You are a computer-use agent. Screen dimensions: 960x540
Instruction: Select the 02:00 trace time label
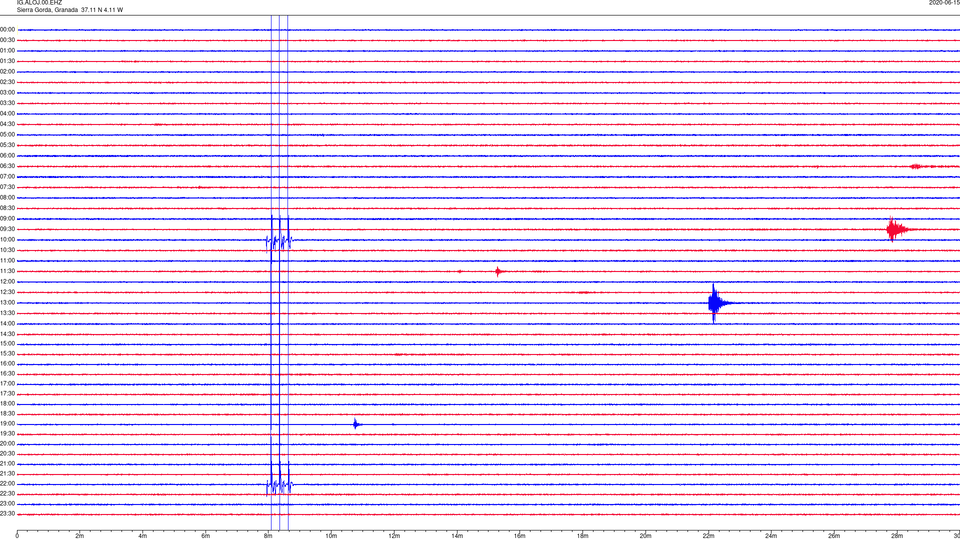coord(7,72)
